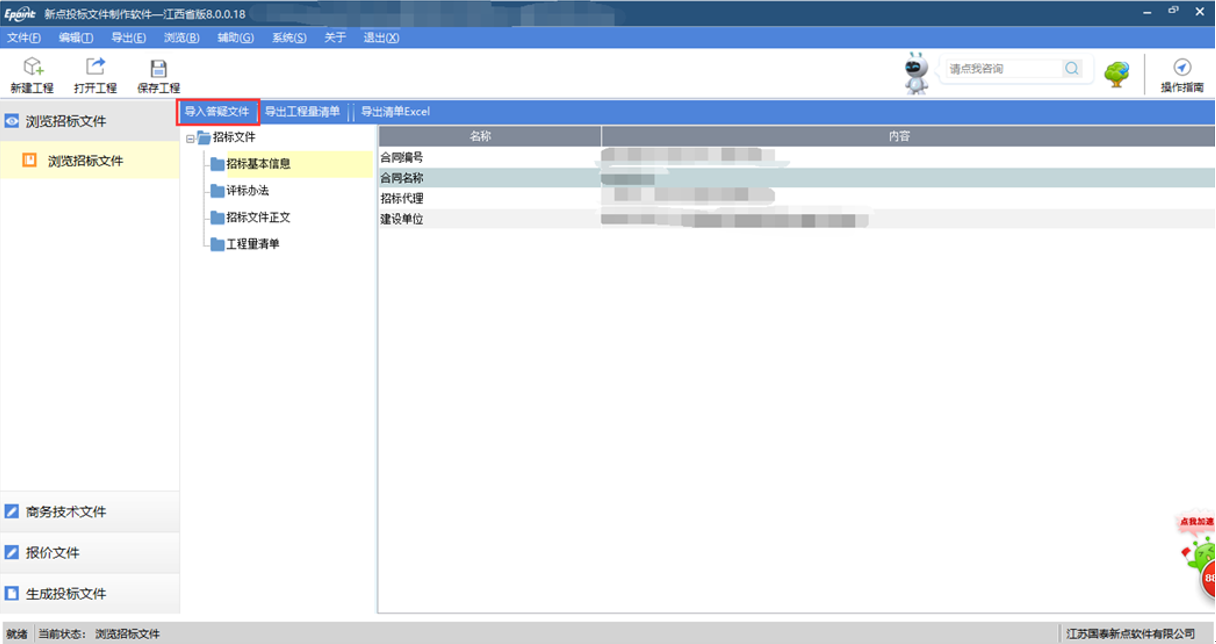The height and width of the screenshot is (644, 1216).
Task: Open the 辅助(G) menu
Action: pos(235,38)
